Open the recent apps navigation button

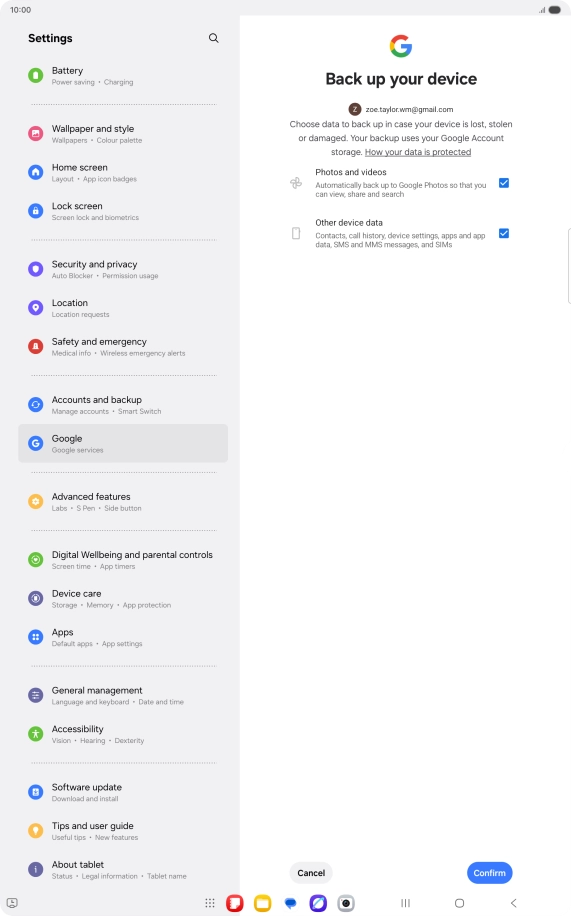pos(405,903)
